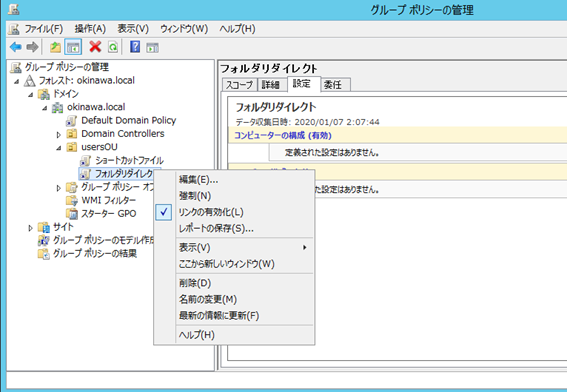Image resolution: width=567 pixels, height=392 pixels.
Task: Toggle リンクの有効化(L) checkmark in context menu
Action: tap(164, 212)
